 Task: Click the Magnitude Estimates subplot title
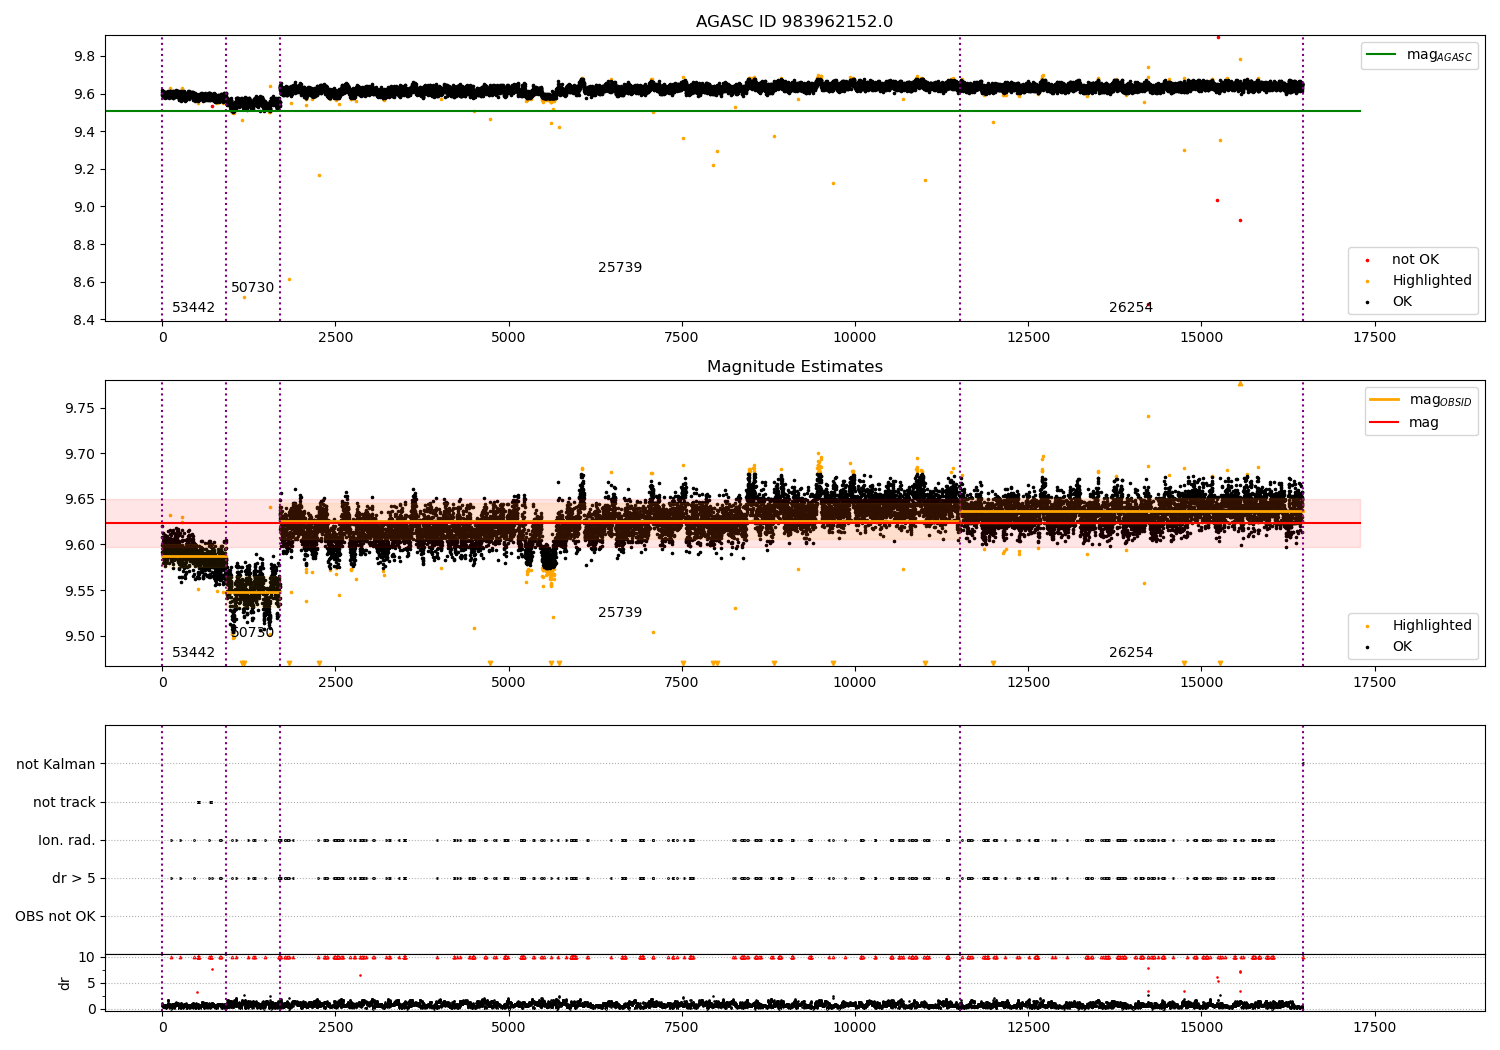[794, 367]
